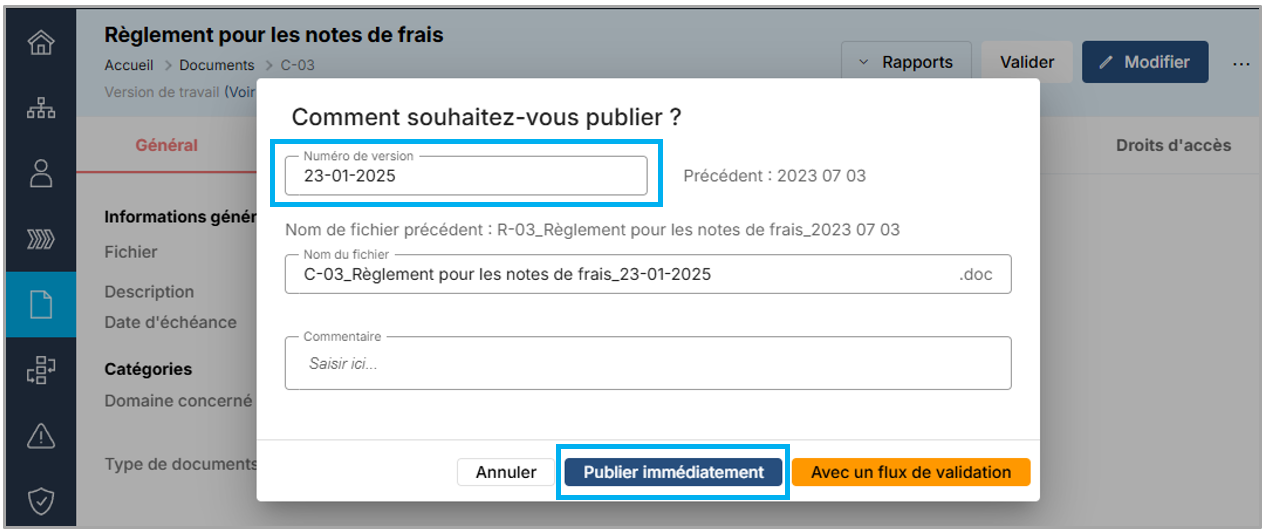
Task: Open the workflow diagram sidebar icon
Action: coord(41,370)
